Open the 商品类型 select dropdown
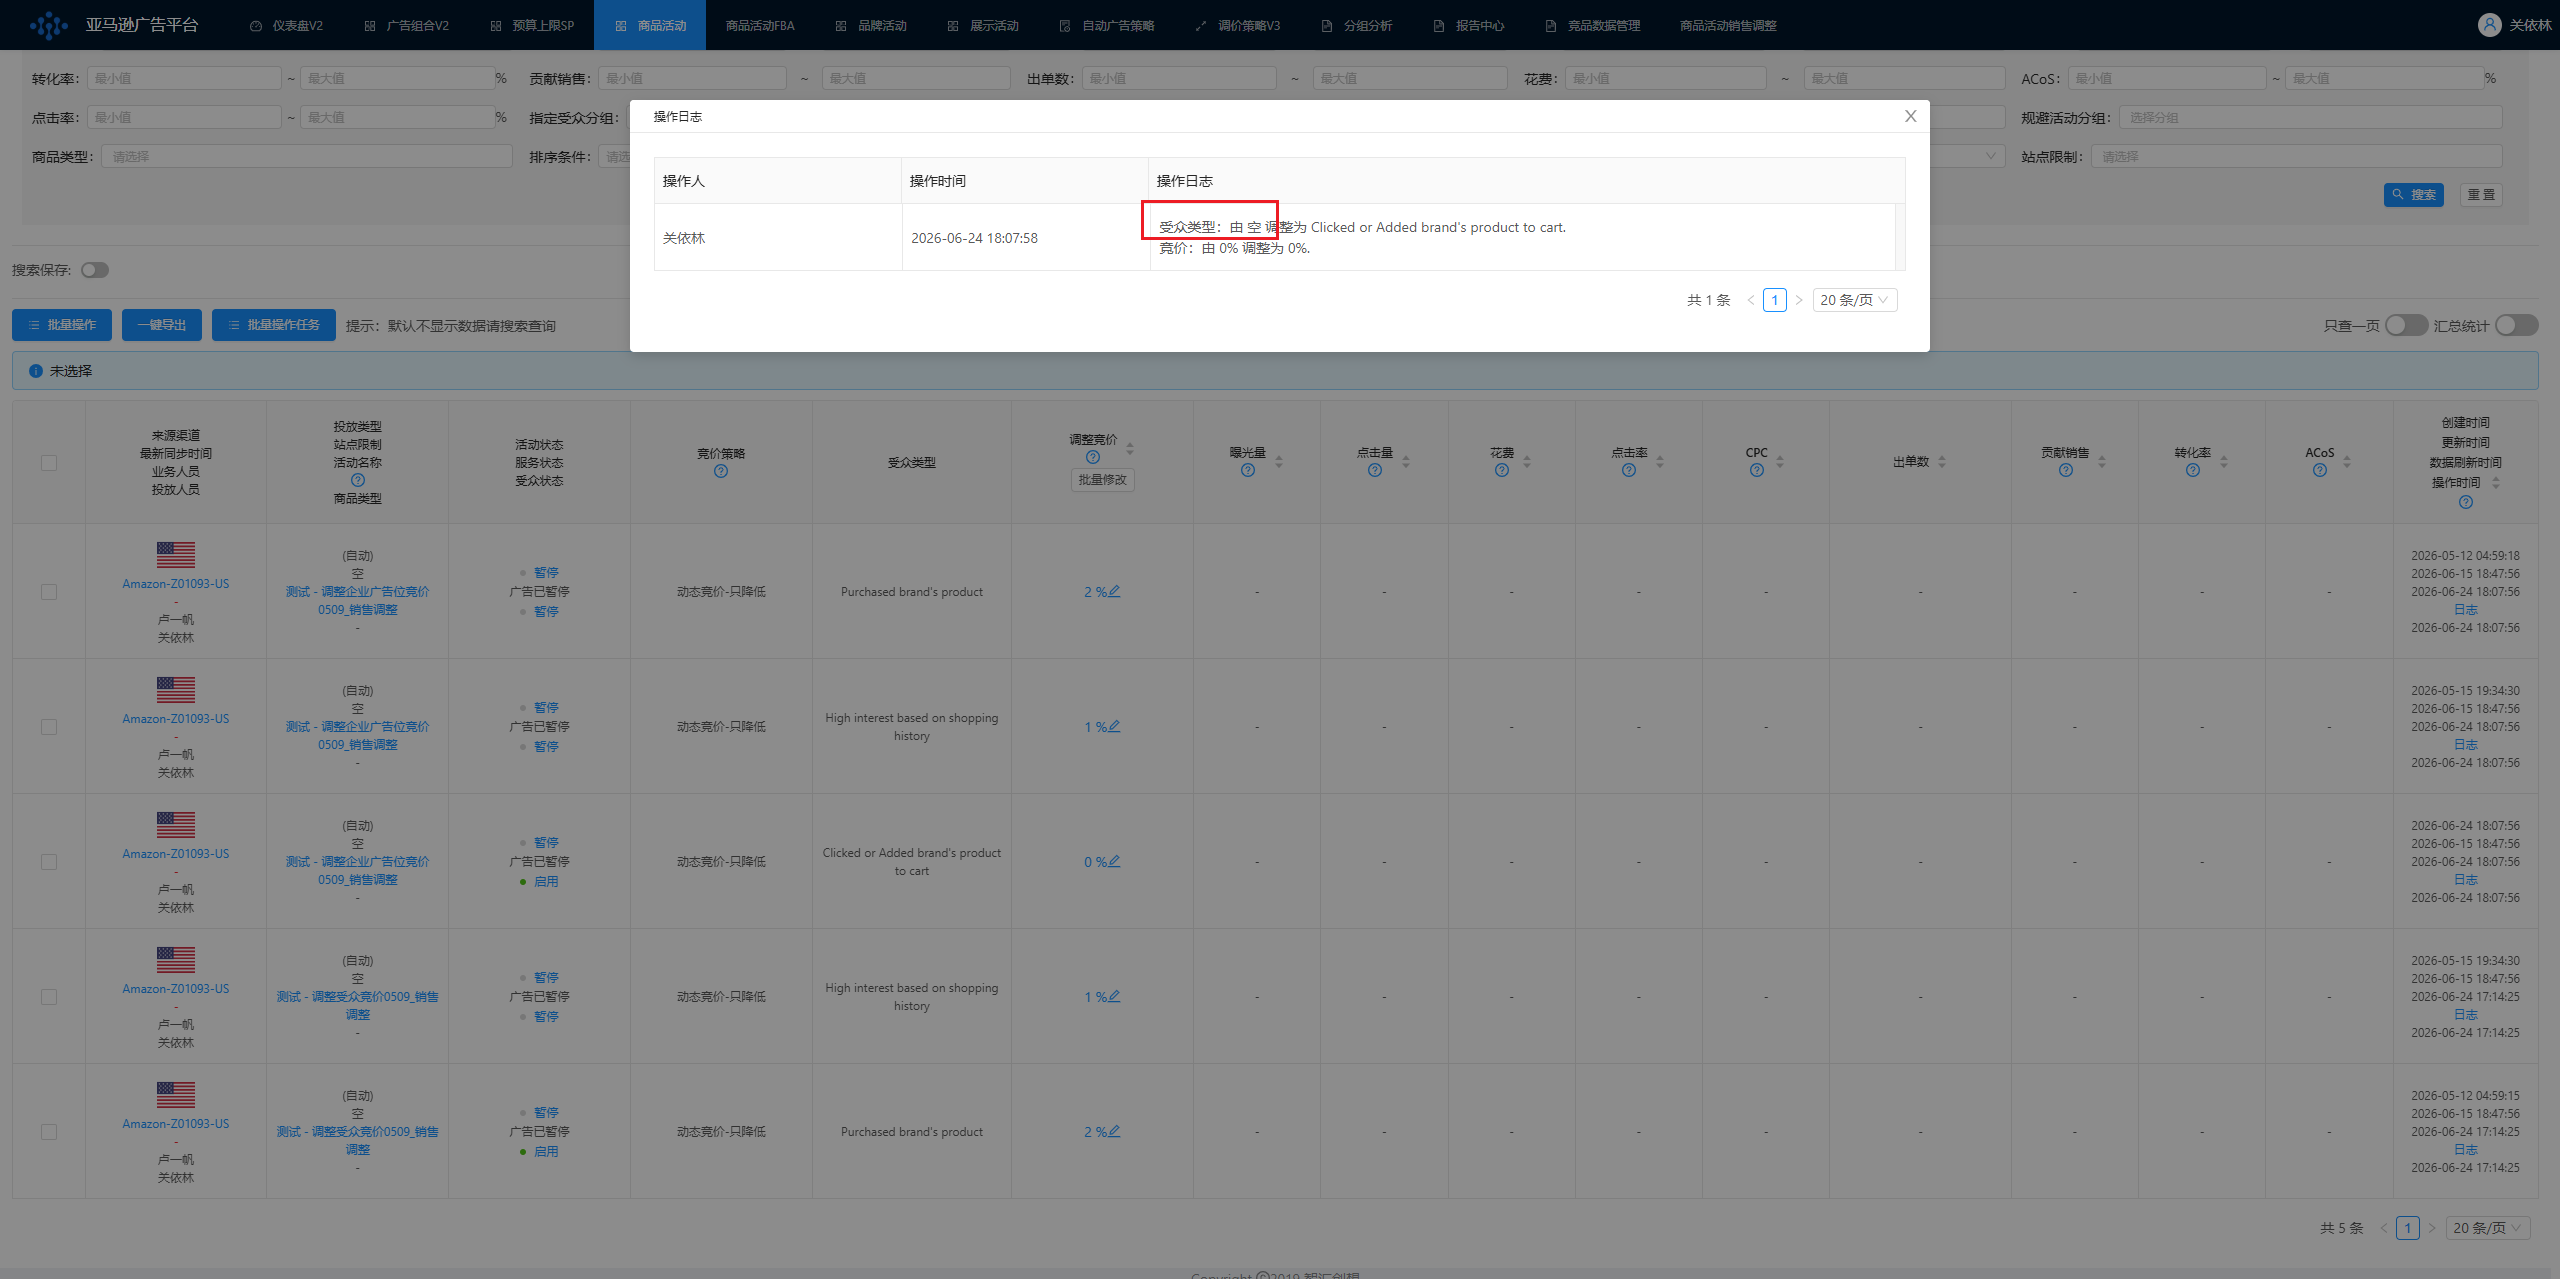 (x=307, y=156)
